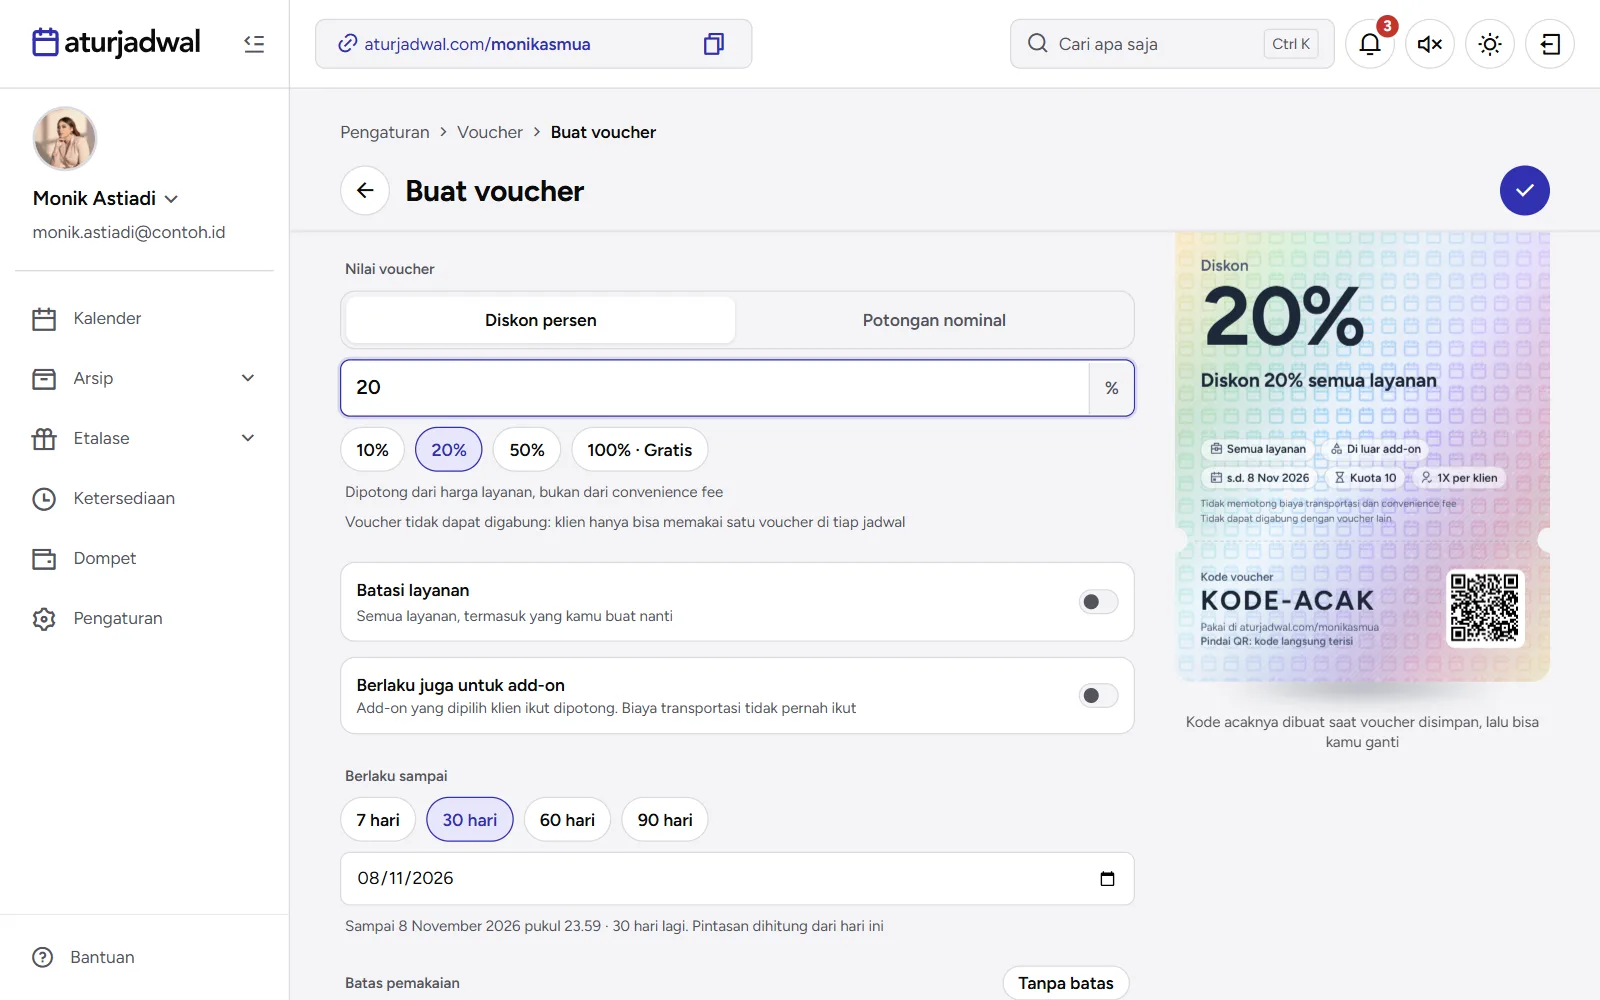Toggle the sound mute icon

point(1430,44)
